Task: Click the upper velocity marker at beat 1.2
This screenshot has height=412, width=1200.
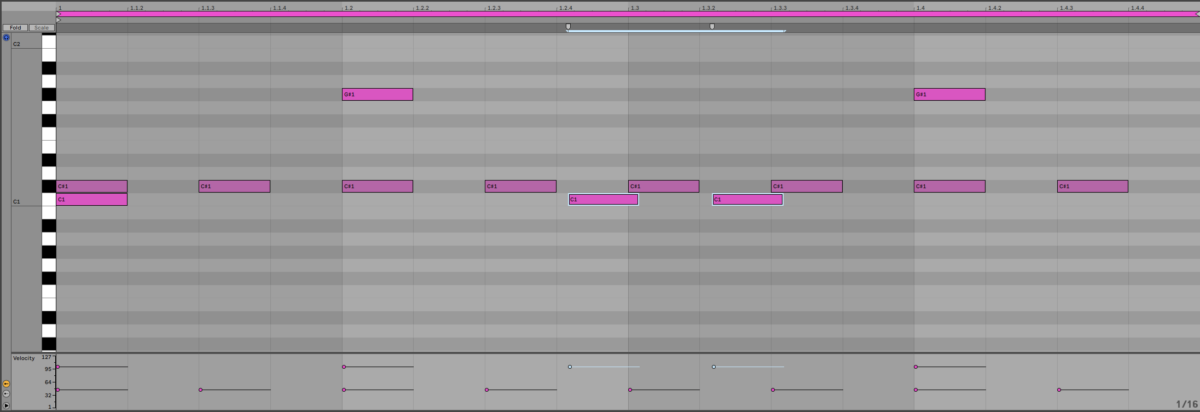Action: [x=344, y=367]
